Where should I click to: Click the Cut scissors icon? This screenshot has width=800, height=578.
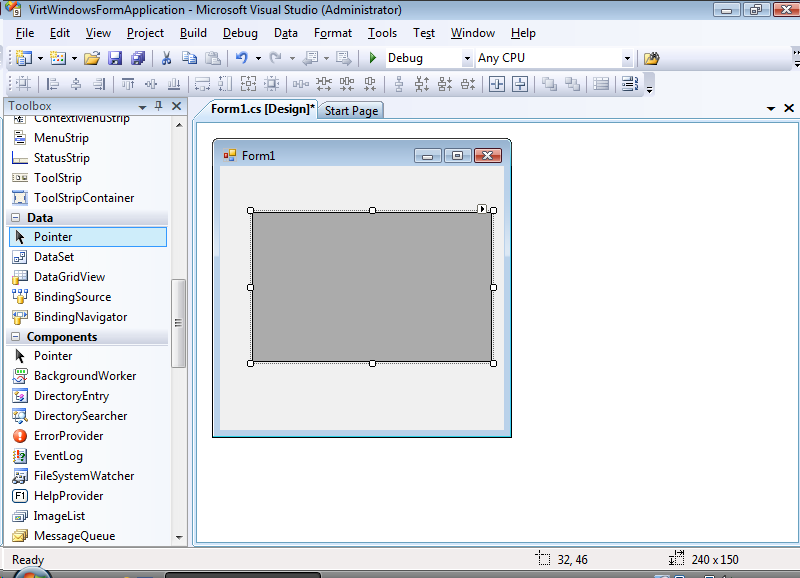tap(167, 58)
